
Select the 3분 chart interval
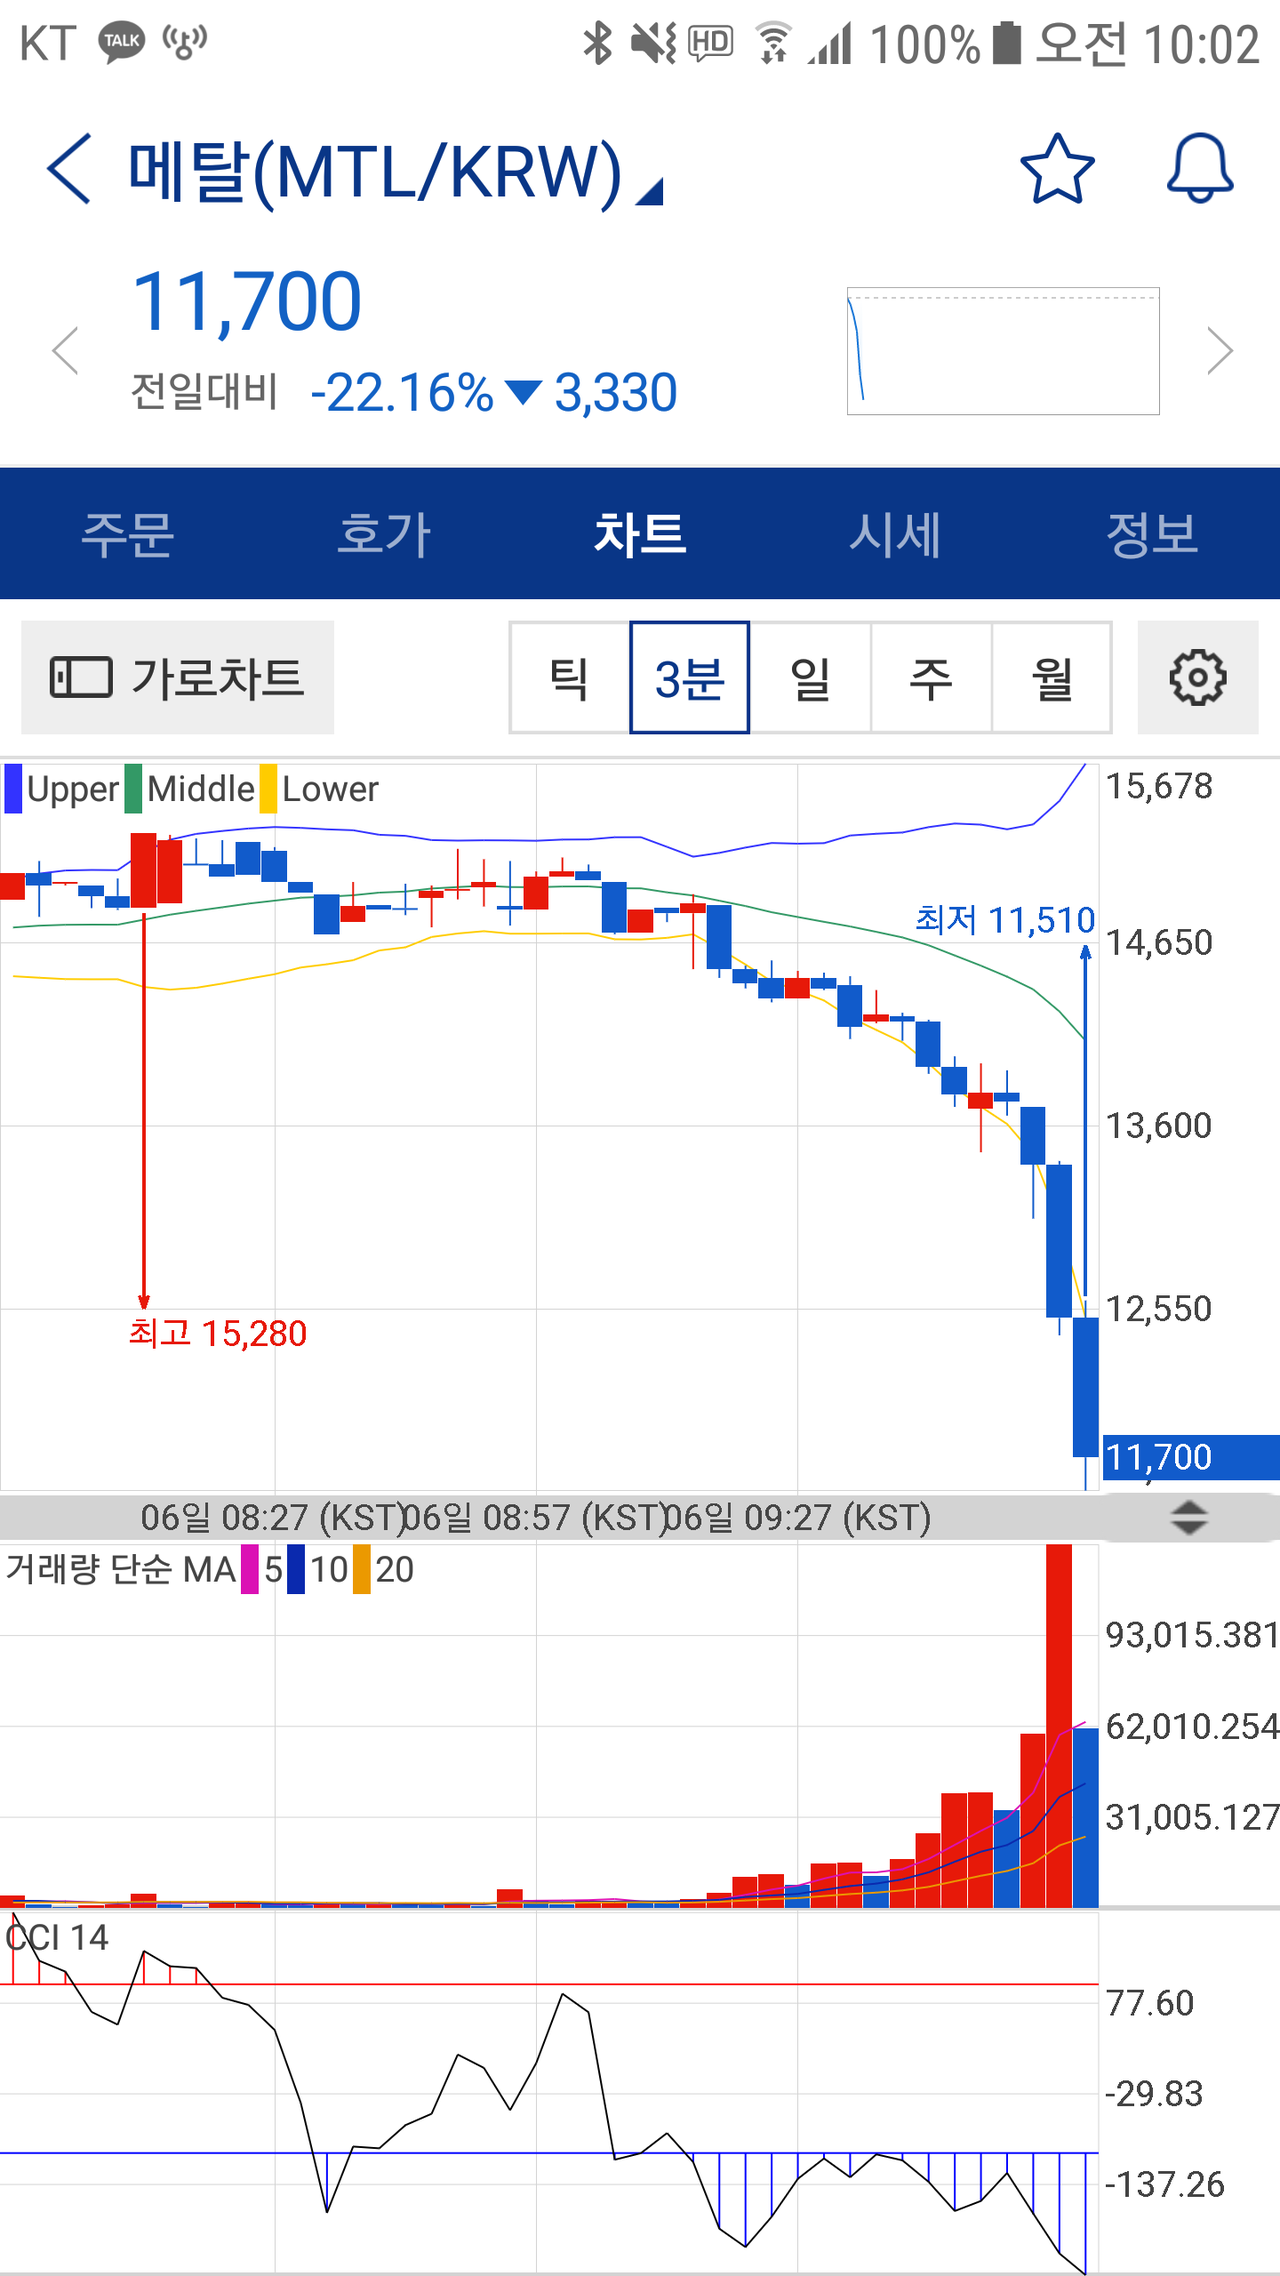[x=690, y=678]
